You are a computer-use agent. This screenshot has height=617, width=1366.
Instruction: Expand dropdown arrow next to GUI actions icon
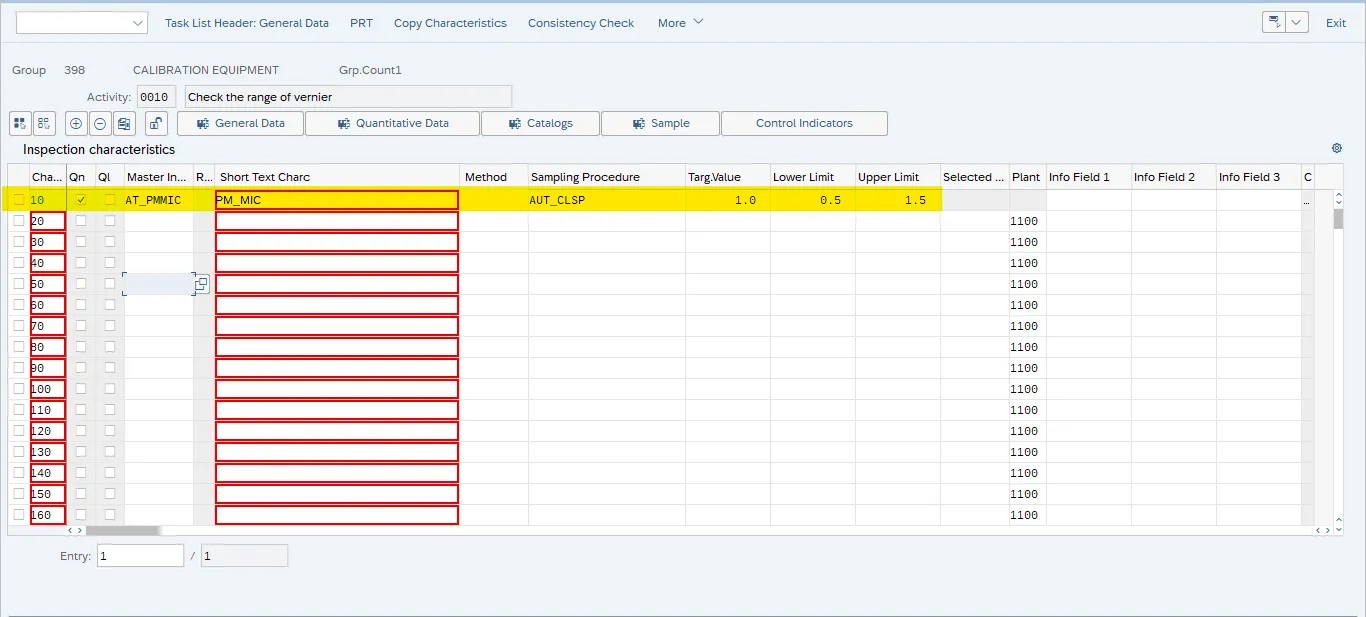(x=1297, y=23)
